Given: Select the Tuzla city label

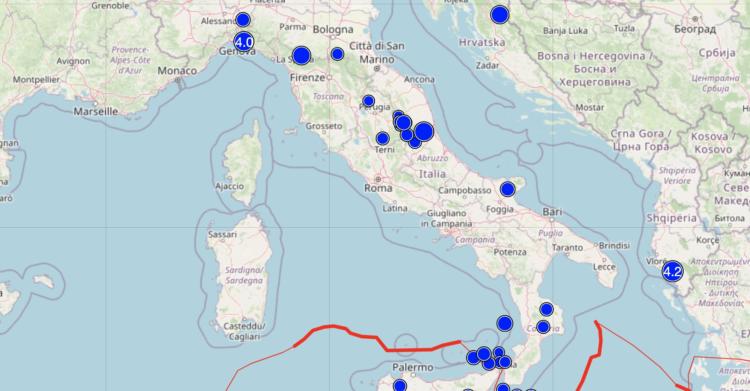Looking at the screenshot, I should pos(624,28).
